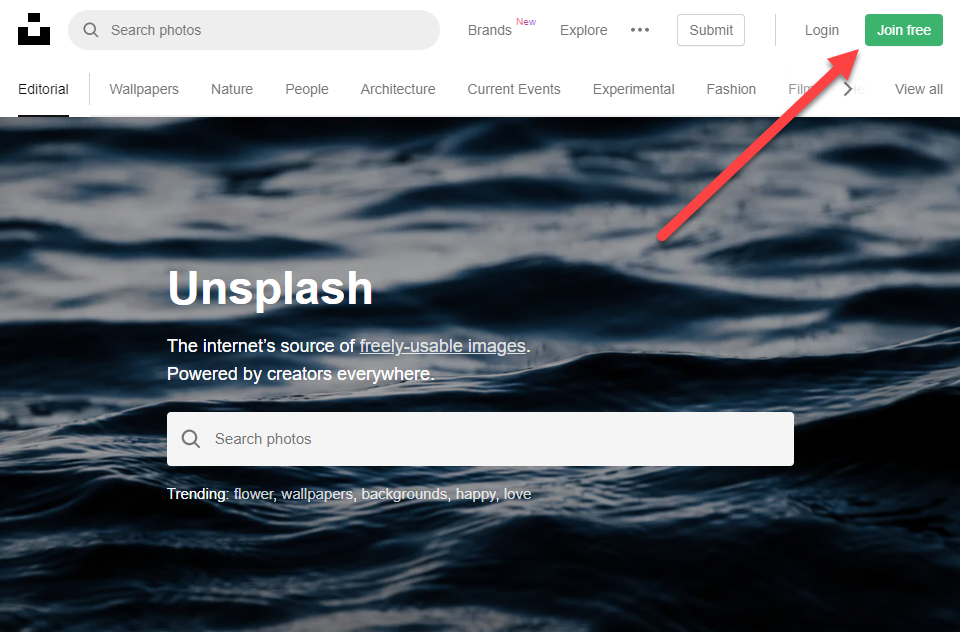Click the Powered by creators everywhere text
The image size is (960, 632).
[x=301, y=374]
